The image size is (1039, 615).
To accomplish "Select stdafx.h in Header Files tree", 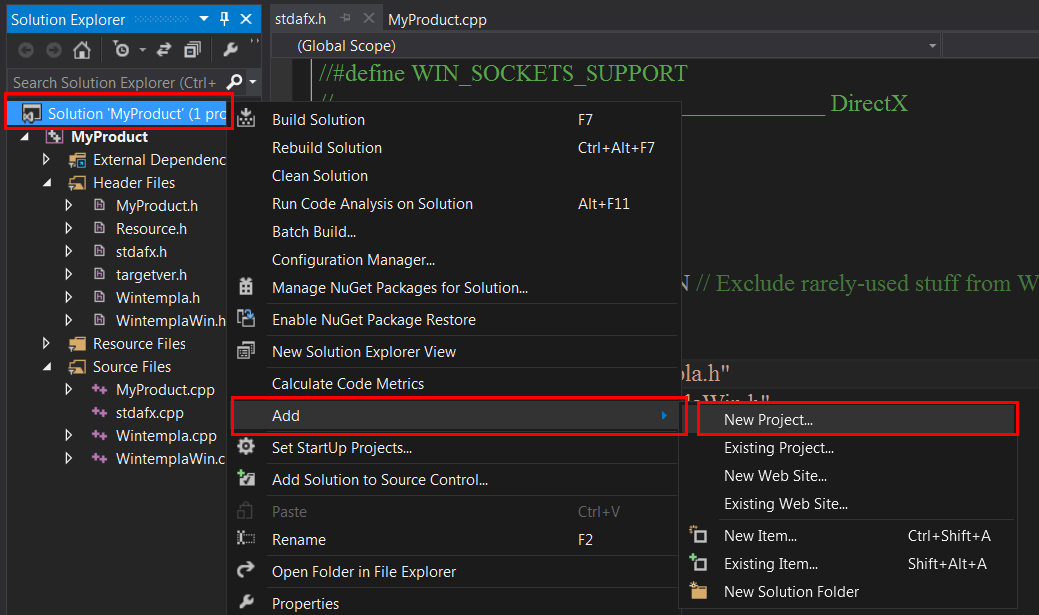I will click(x=141, y=252).
